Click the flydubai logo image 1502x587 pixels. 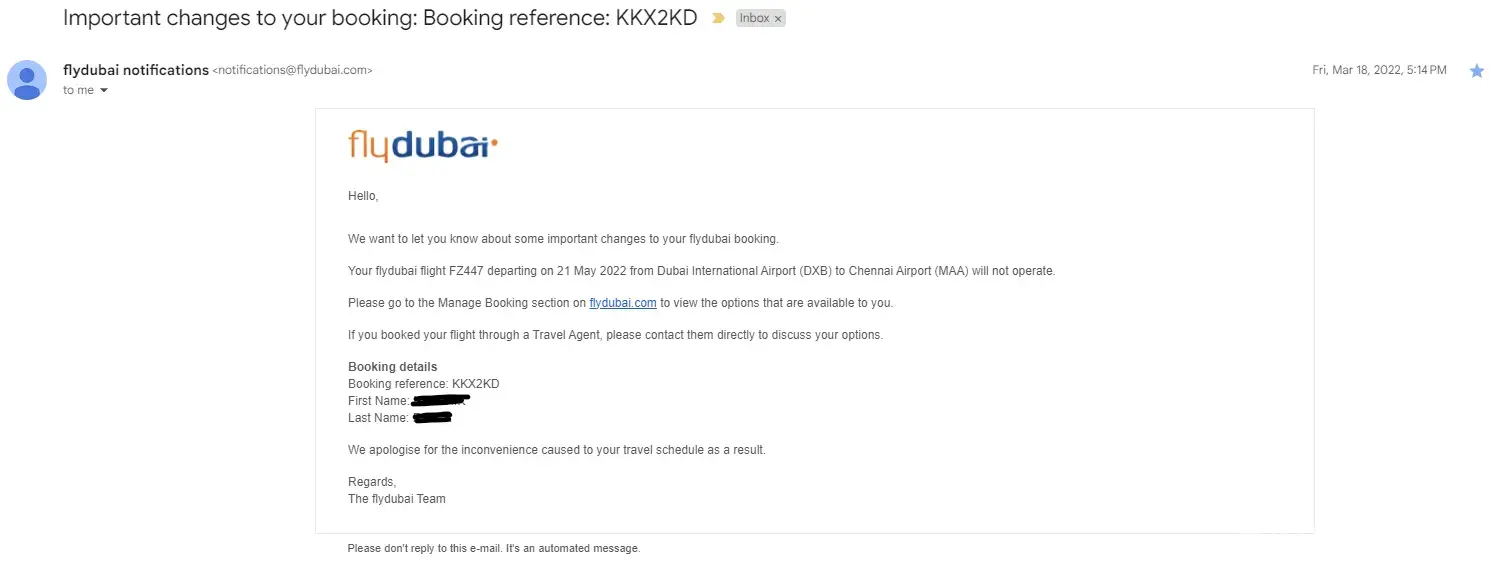click(423, 146)
